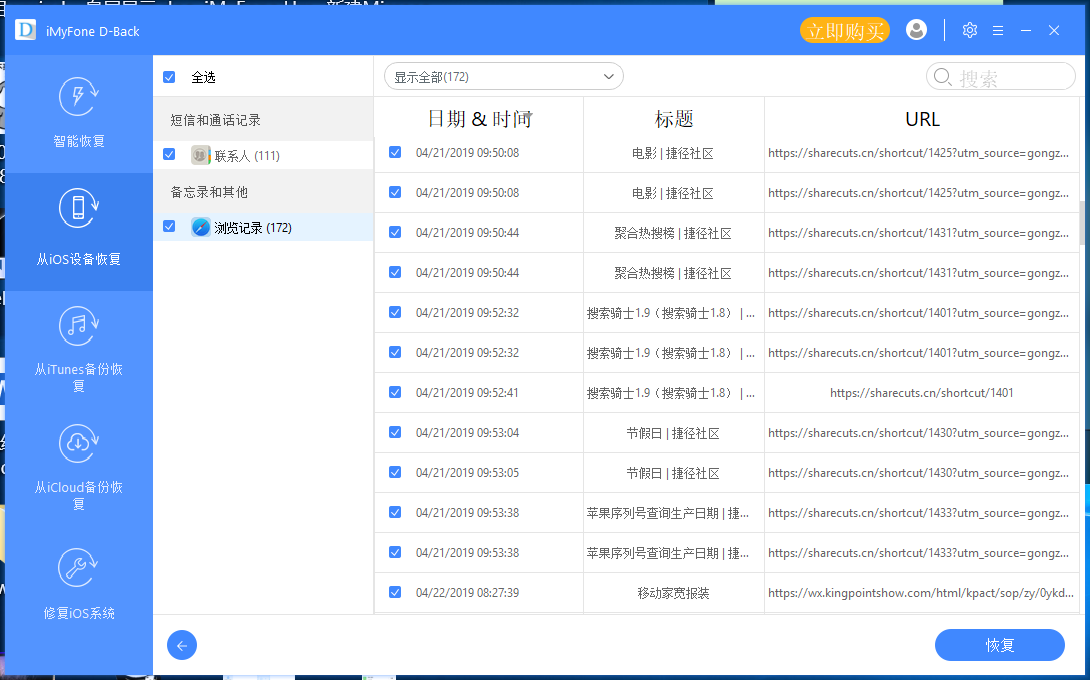
Task: Open Recover from iCloud Backup icon
Action: [x=78, y=444]
